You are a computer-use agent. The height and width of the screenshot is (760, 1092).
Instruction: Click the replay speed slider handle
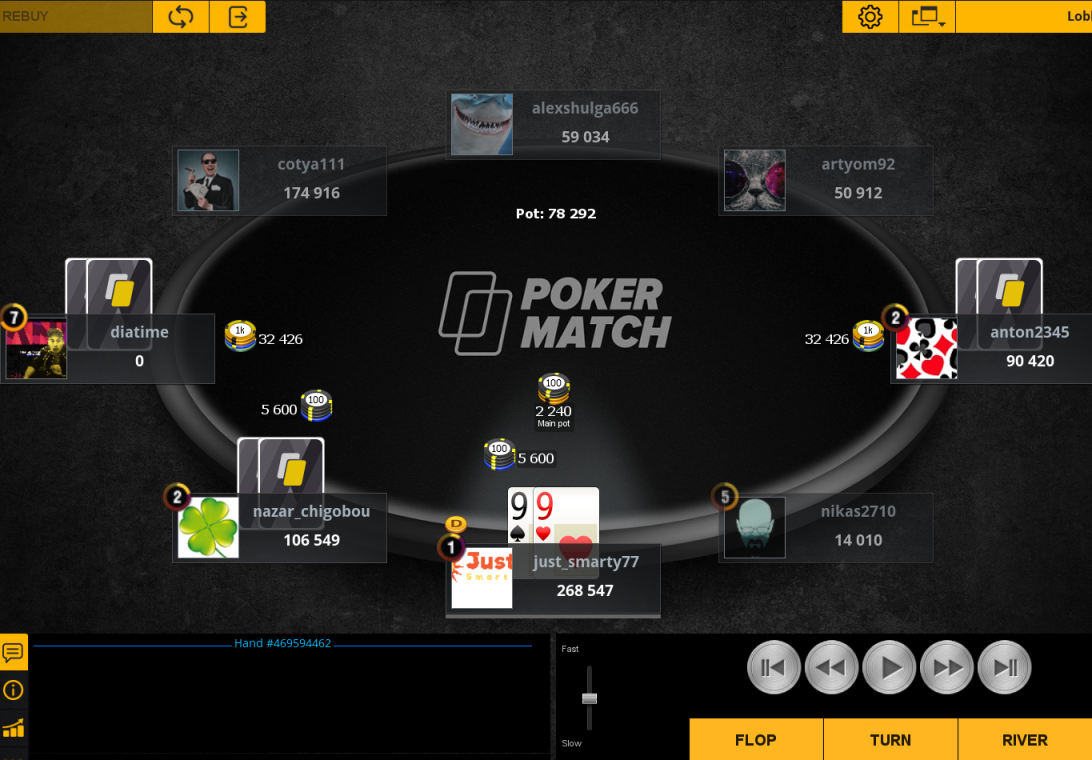pyautogui.click(x=589, y=698)
